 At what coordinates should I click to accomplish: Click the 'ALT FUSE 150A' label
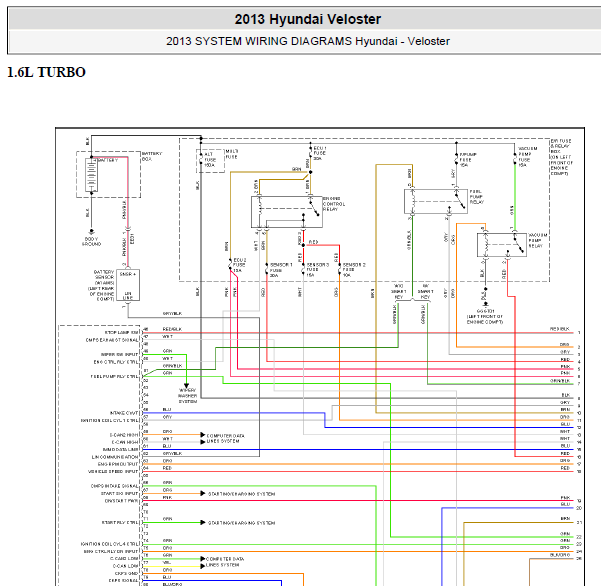point(210,160)
